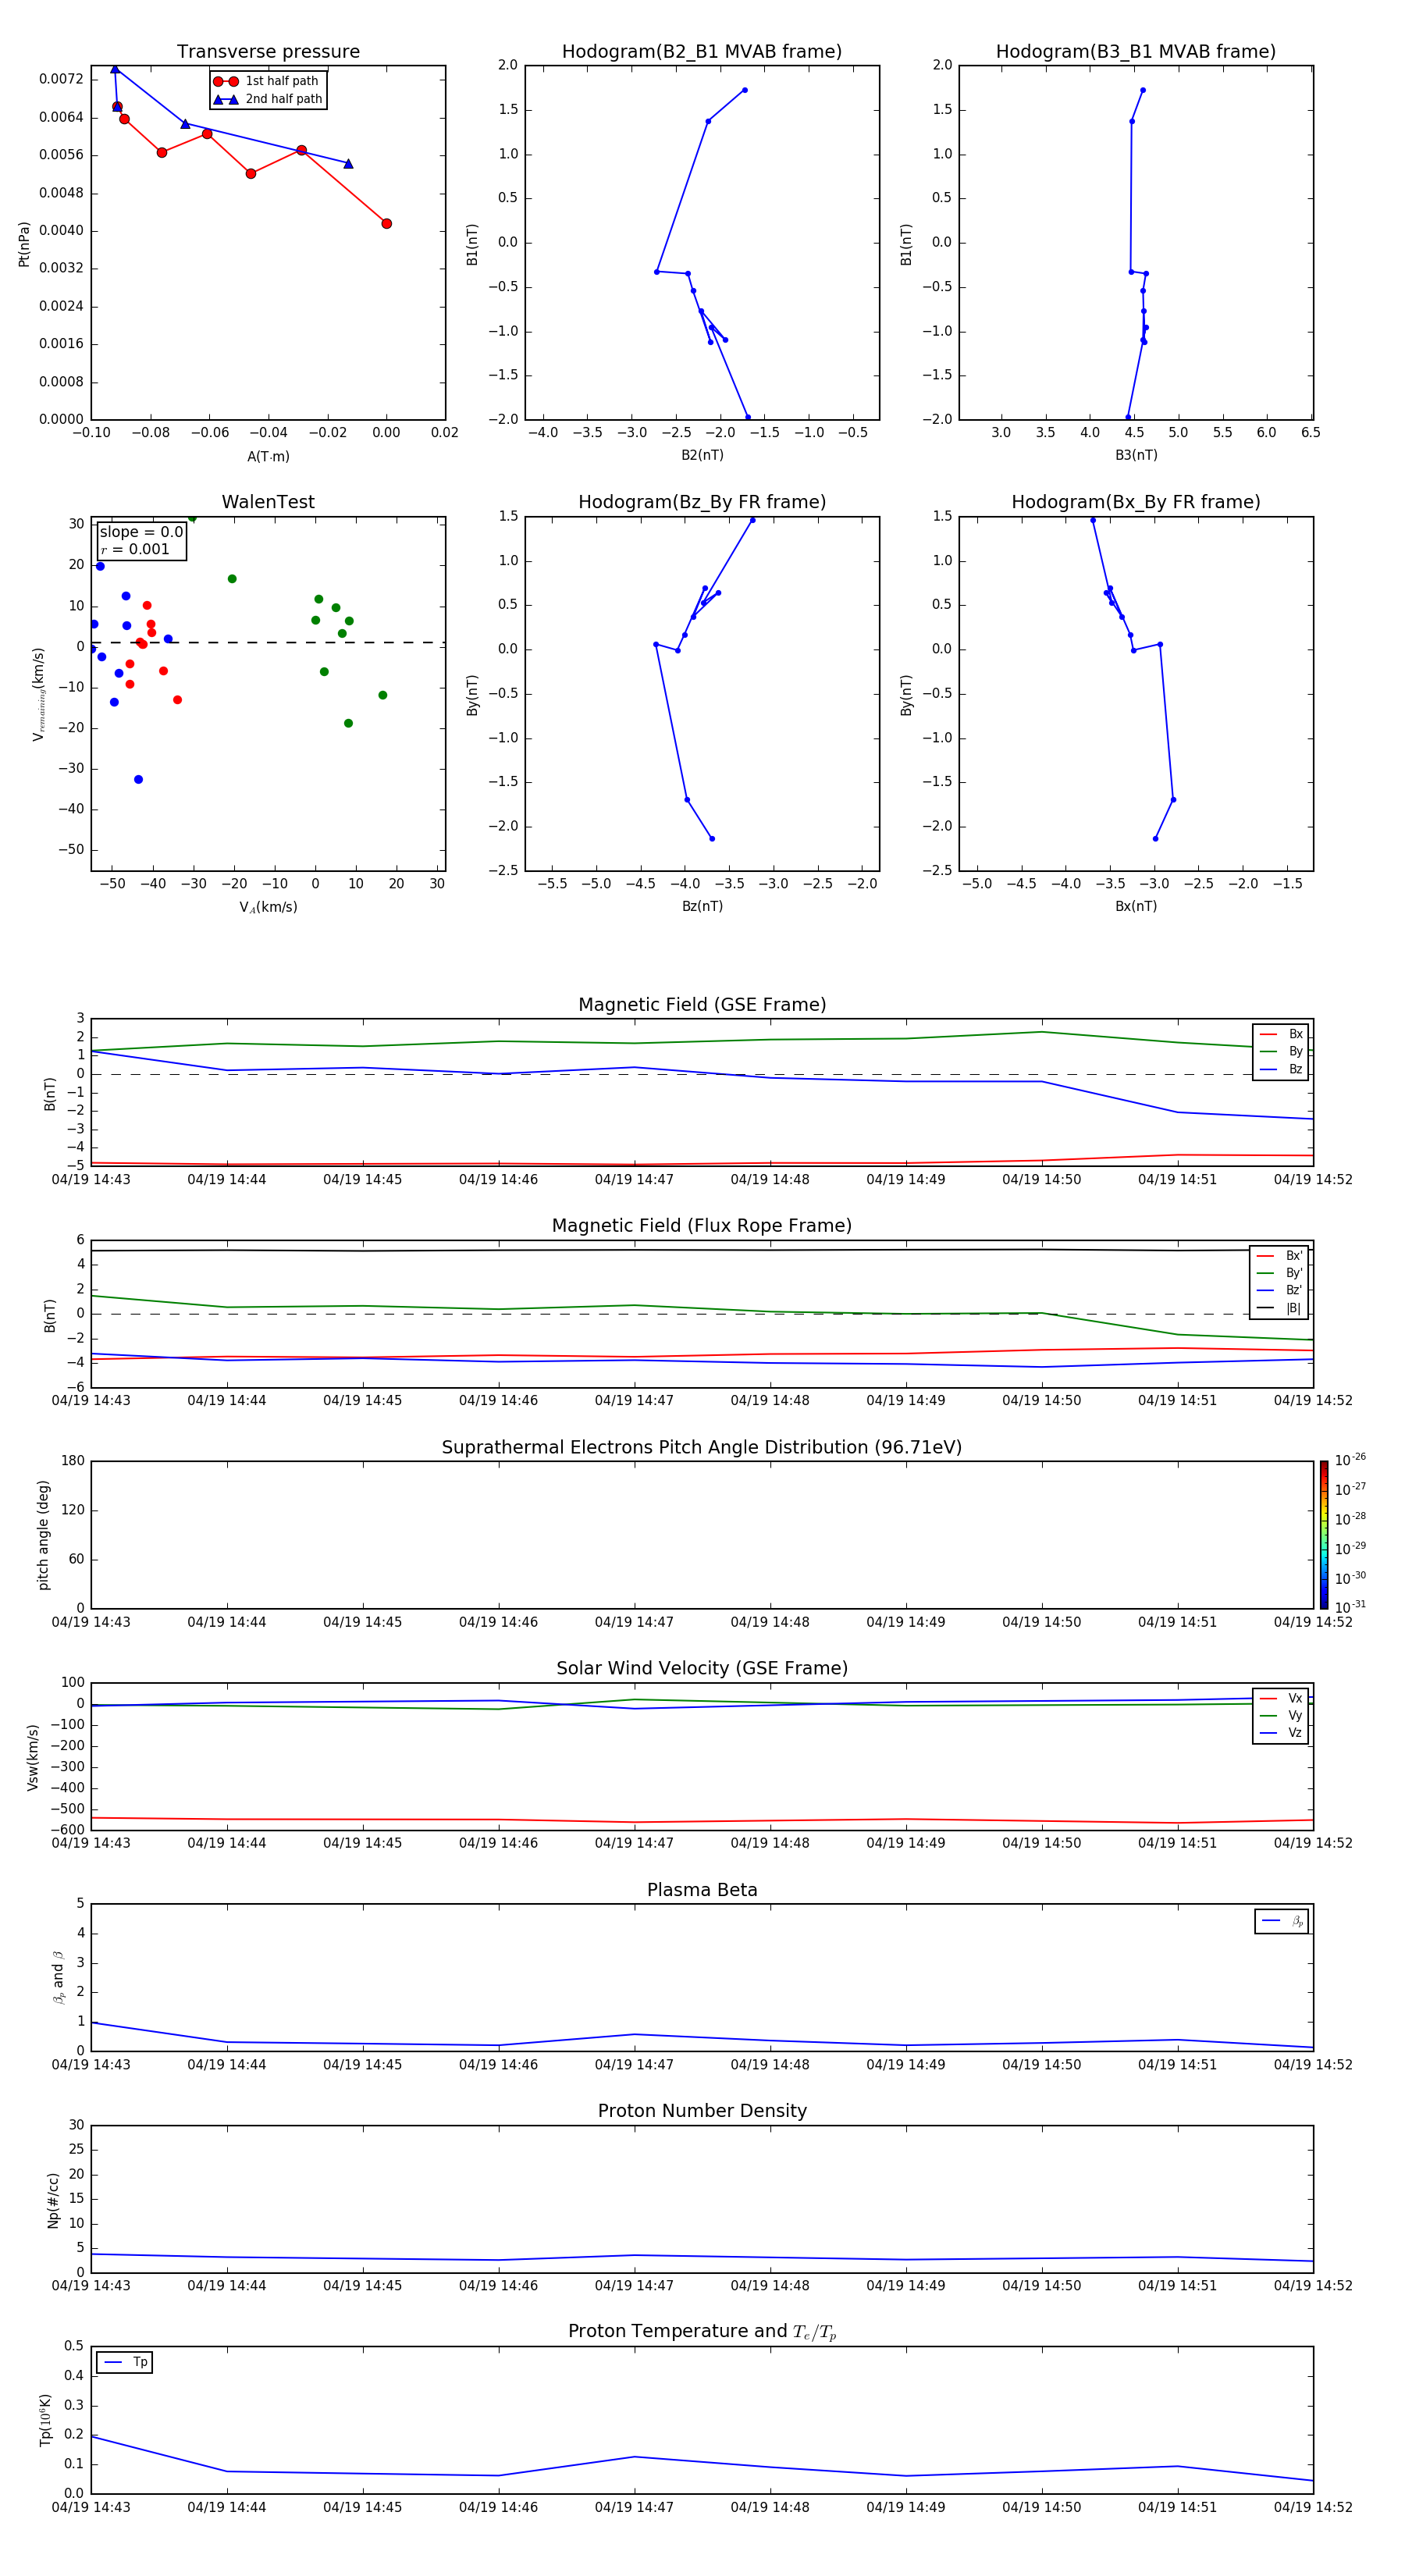Click the "Hodogram(B3_B1 MVAB frame)" title
Image resolution: width=1405 pixels, height=2576 pixels.
click(x=1136, y=52)
